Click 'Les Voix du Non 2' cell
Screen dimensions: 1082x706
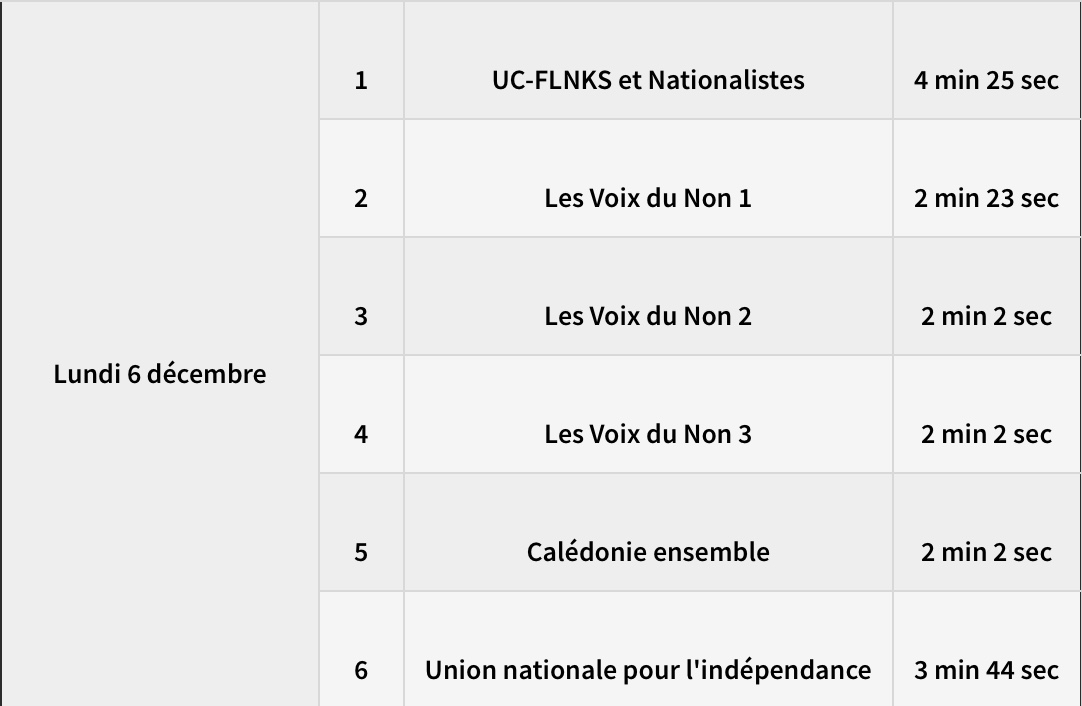[648, 317]
